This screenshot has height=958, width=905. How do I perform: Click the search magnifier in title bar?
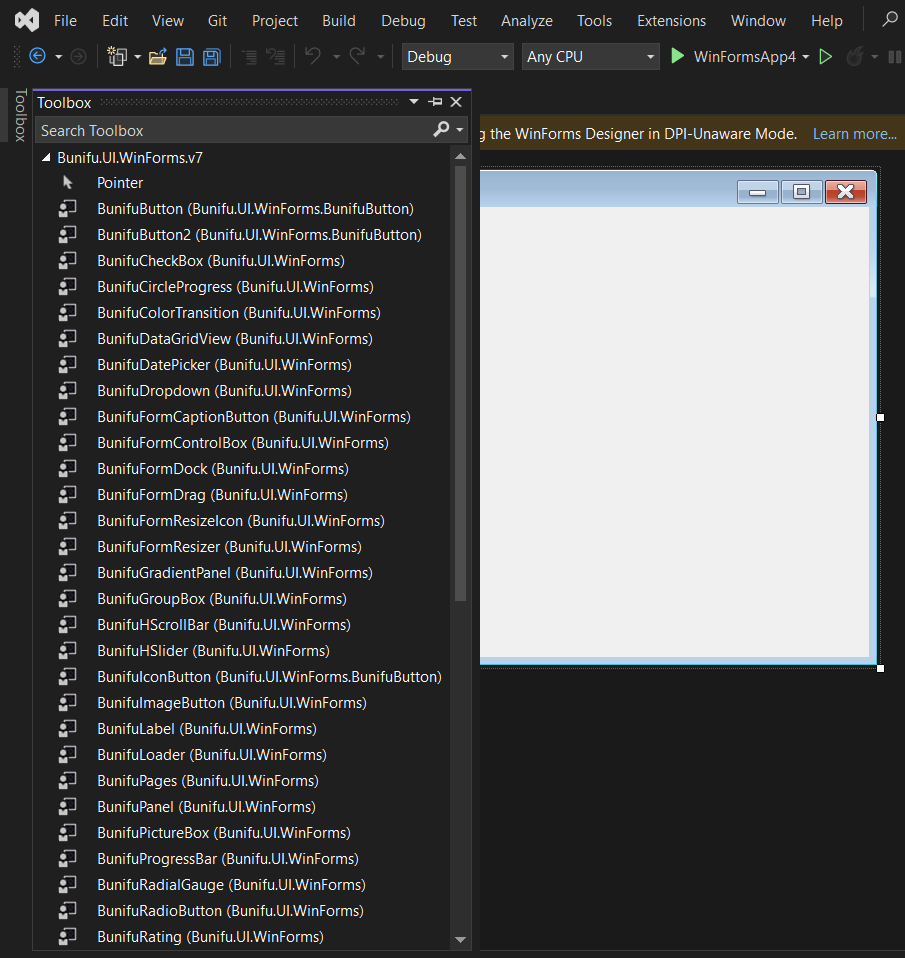(x=890, y=20)
